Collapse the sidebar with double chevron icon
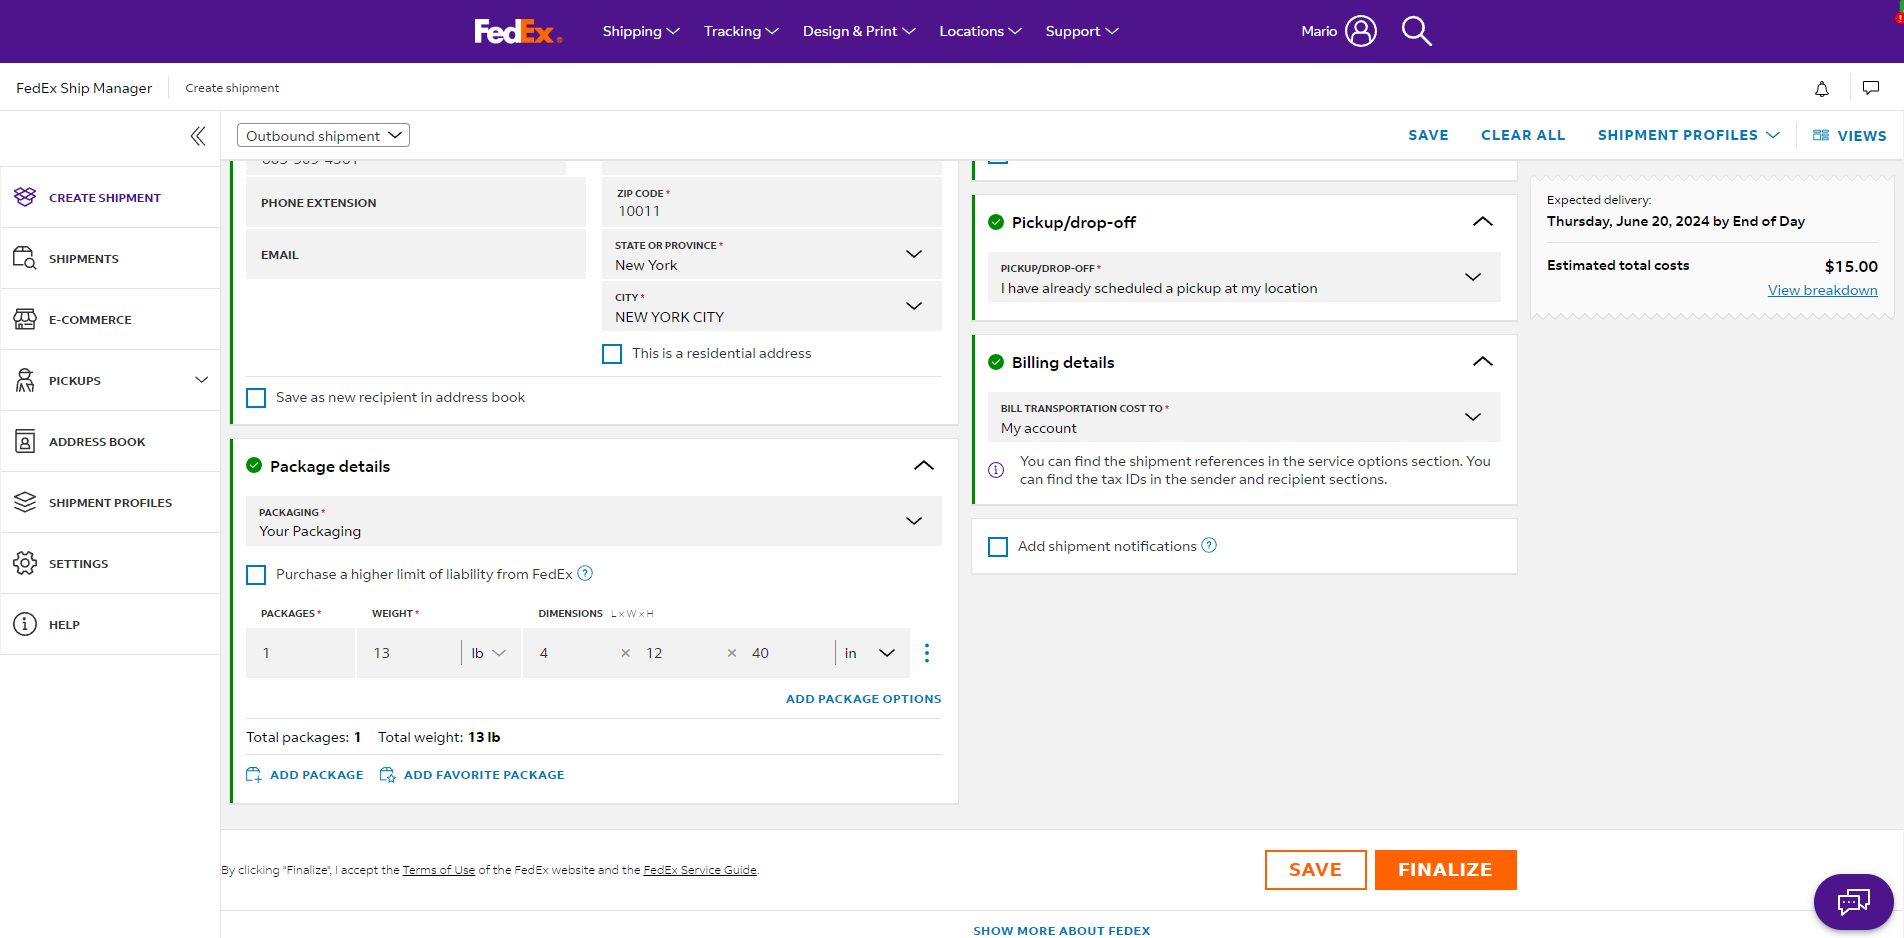1904x938 pixels. click(198, 136)
